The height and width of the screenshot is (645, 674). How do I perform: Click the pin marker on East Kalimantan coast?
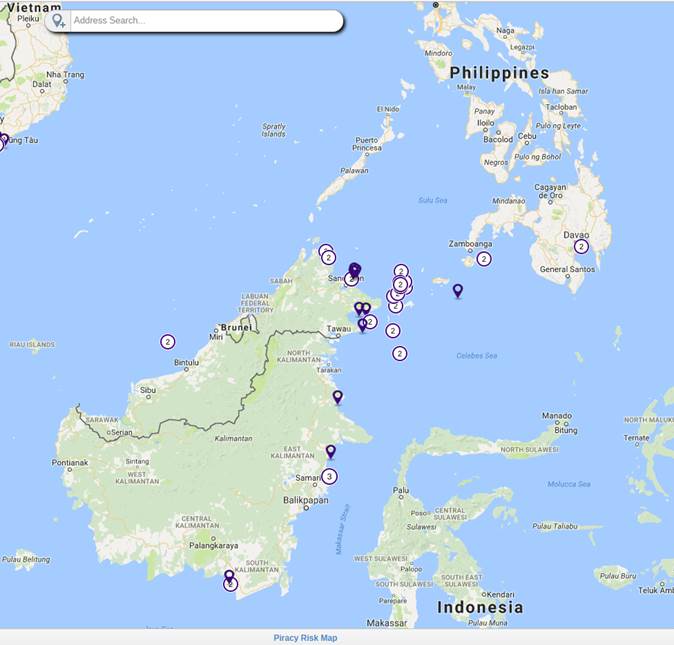(331, 452)
